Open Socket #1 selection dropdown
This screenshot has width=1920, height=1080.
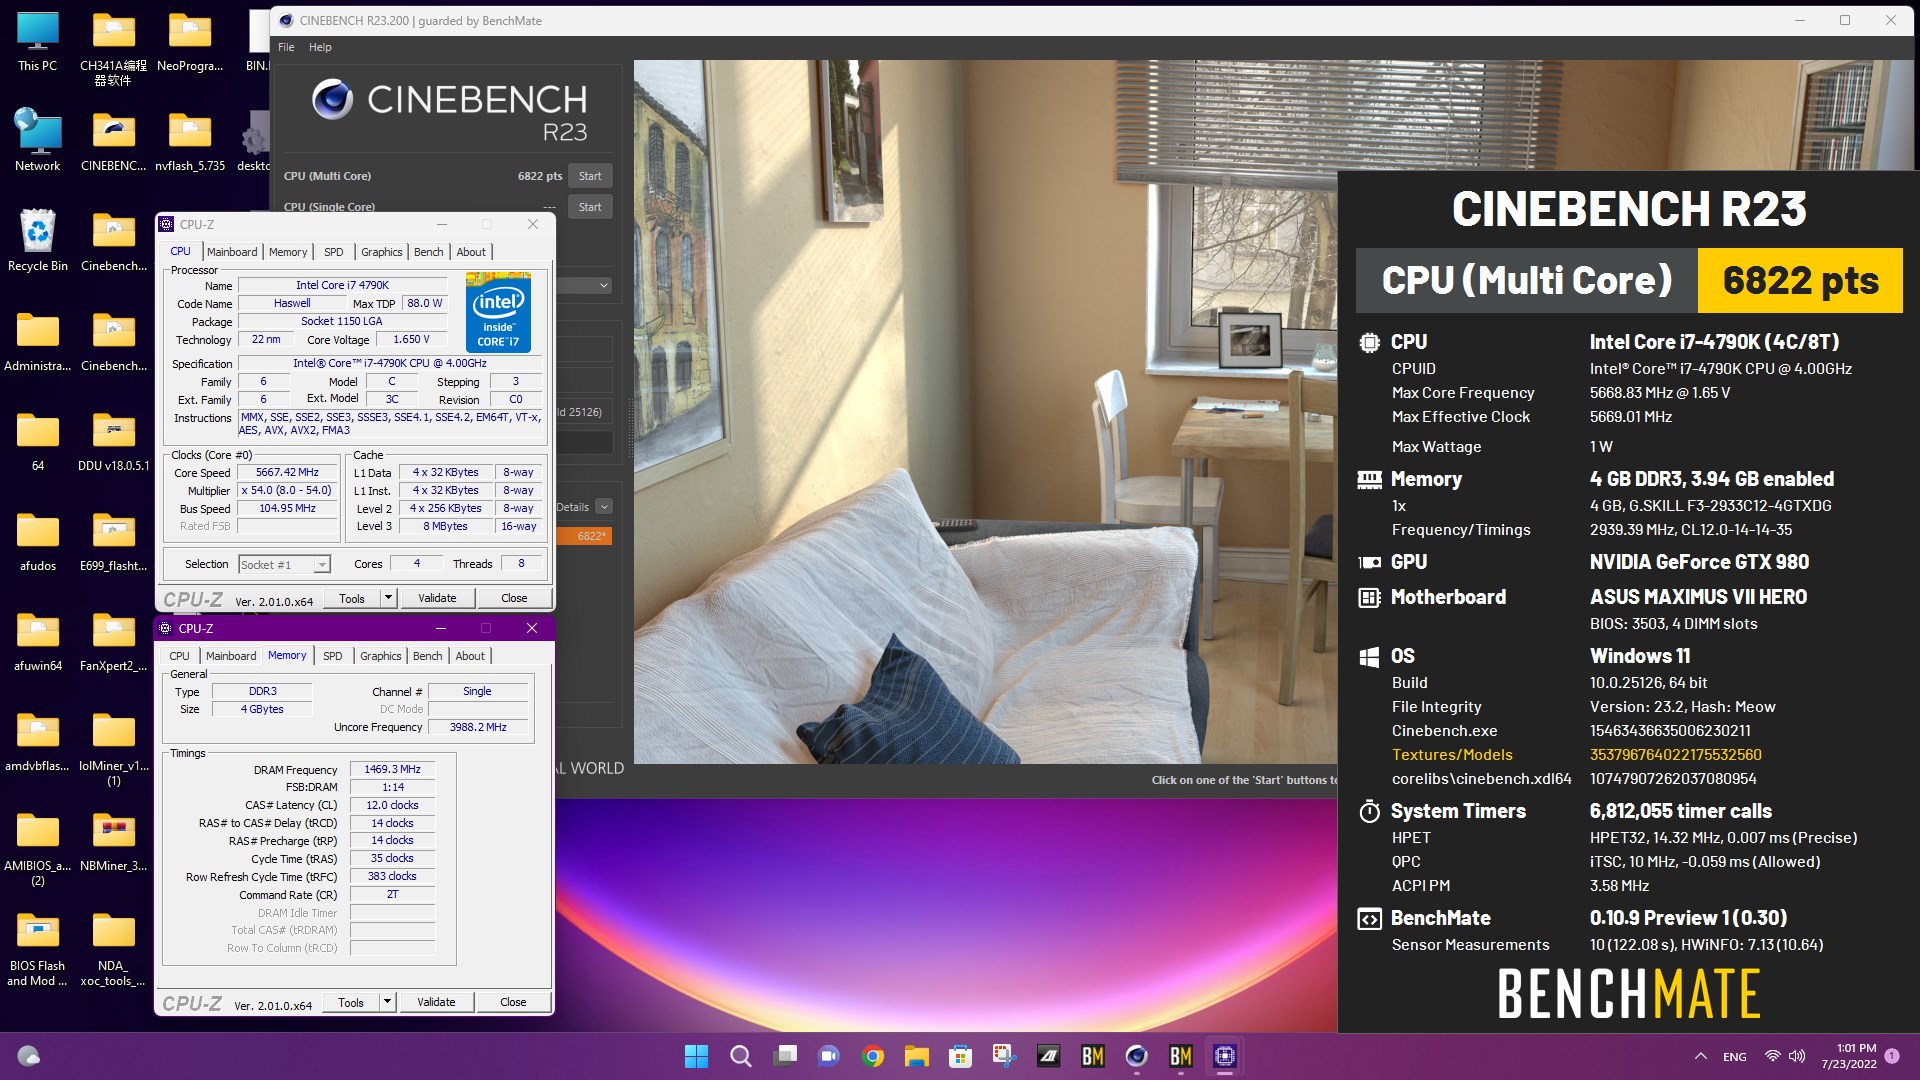(285, 565)
